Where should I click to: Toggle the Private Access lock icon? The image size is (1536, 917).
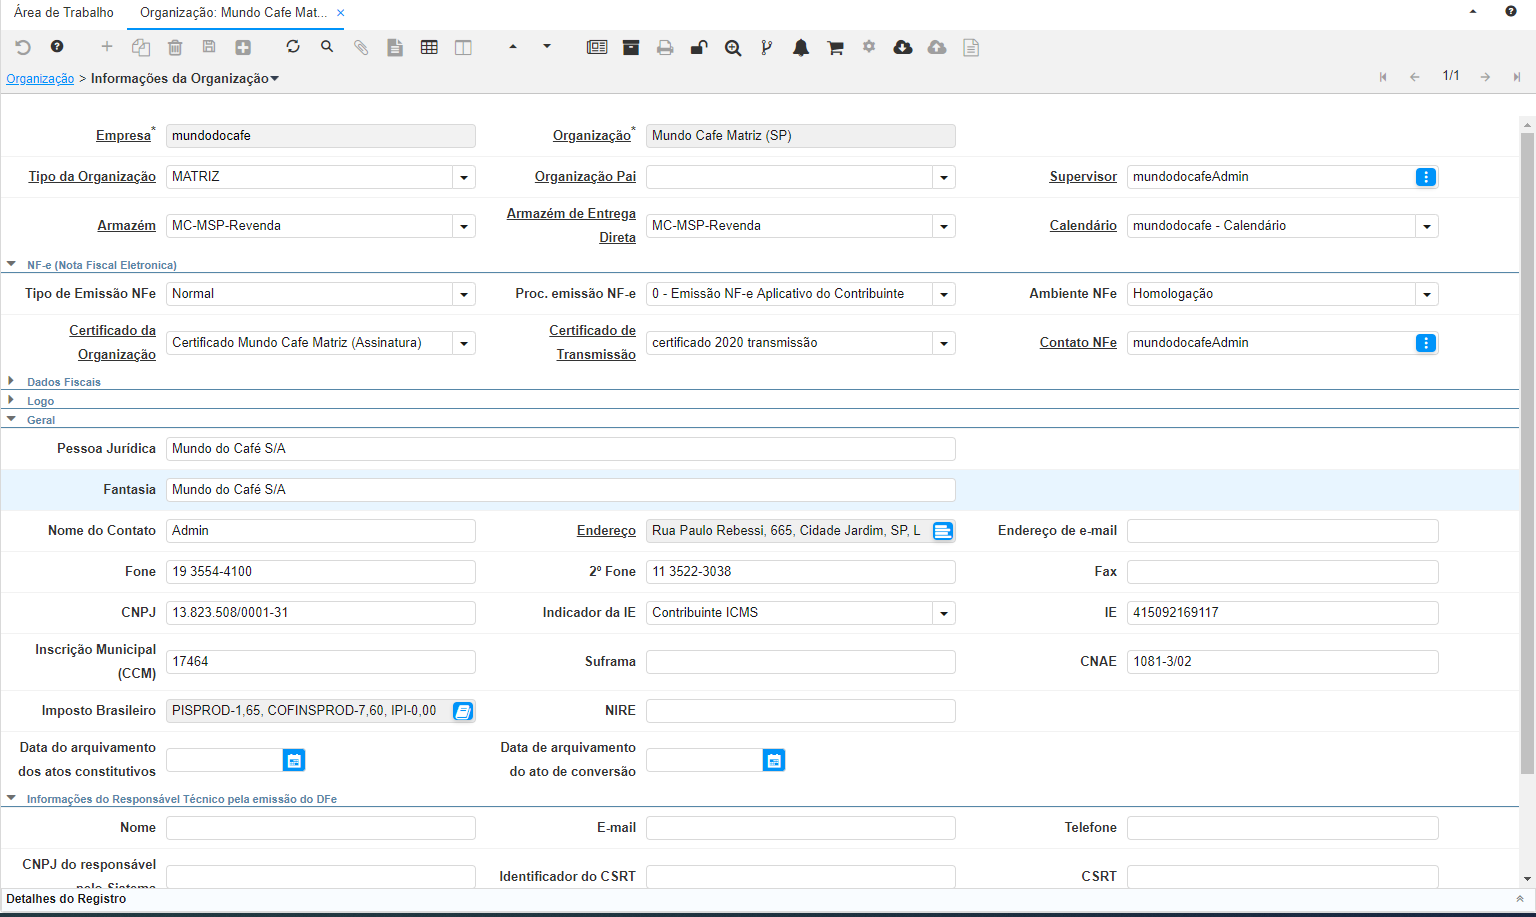tap(699, 47)
